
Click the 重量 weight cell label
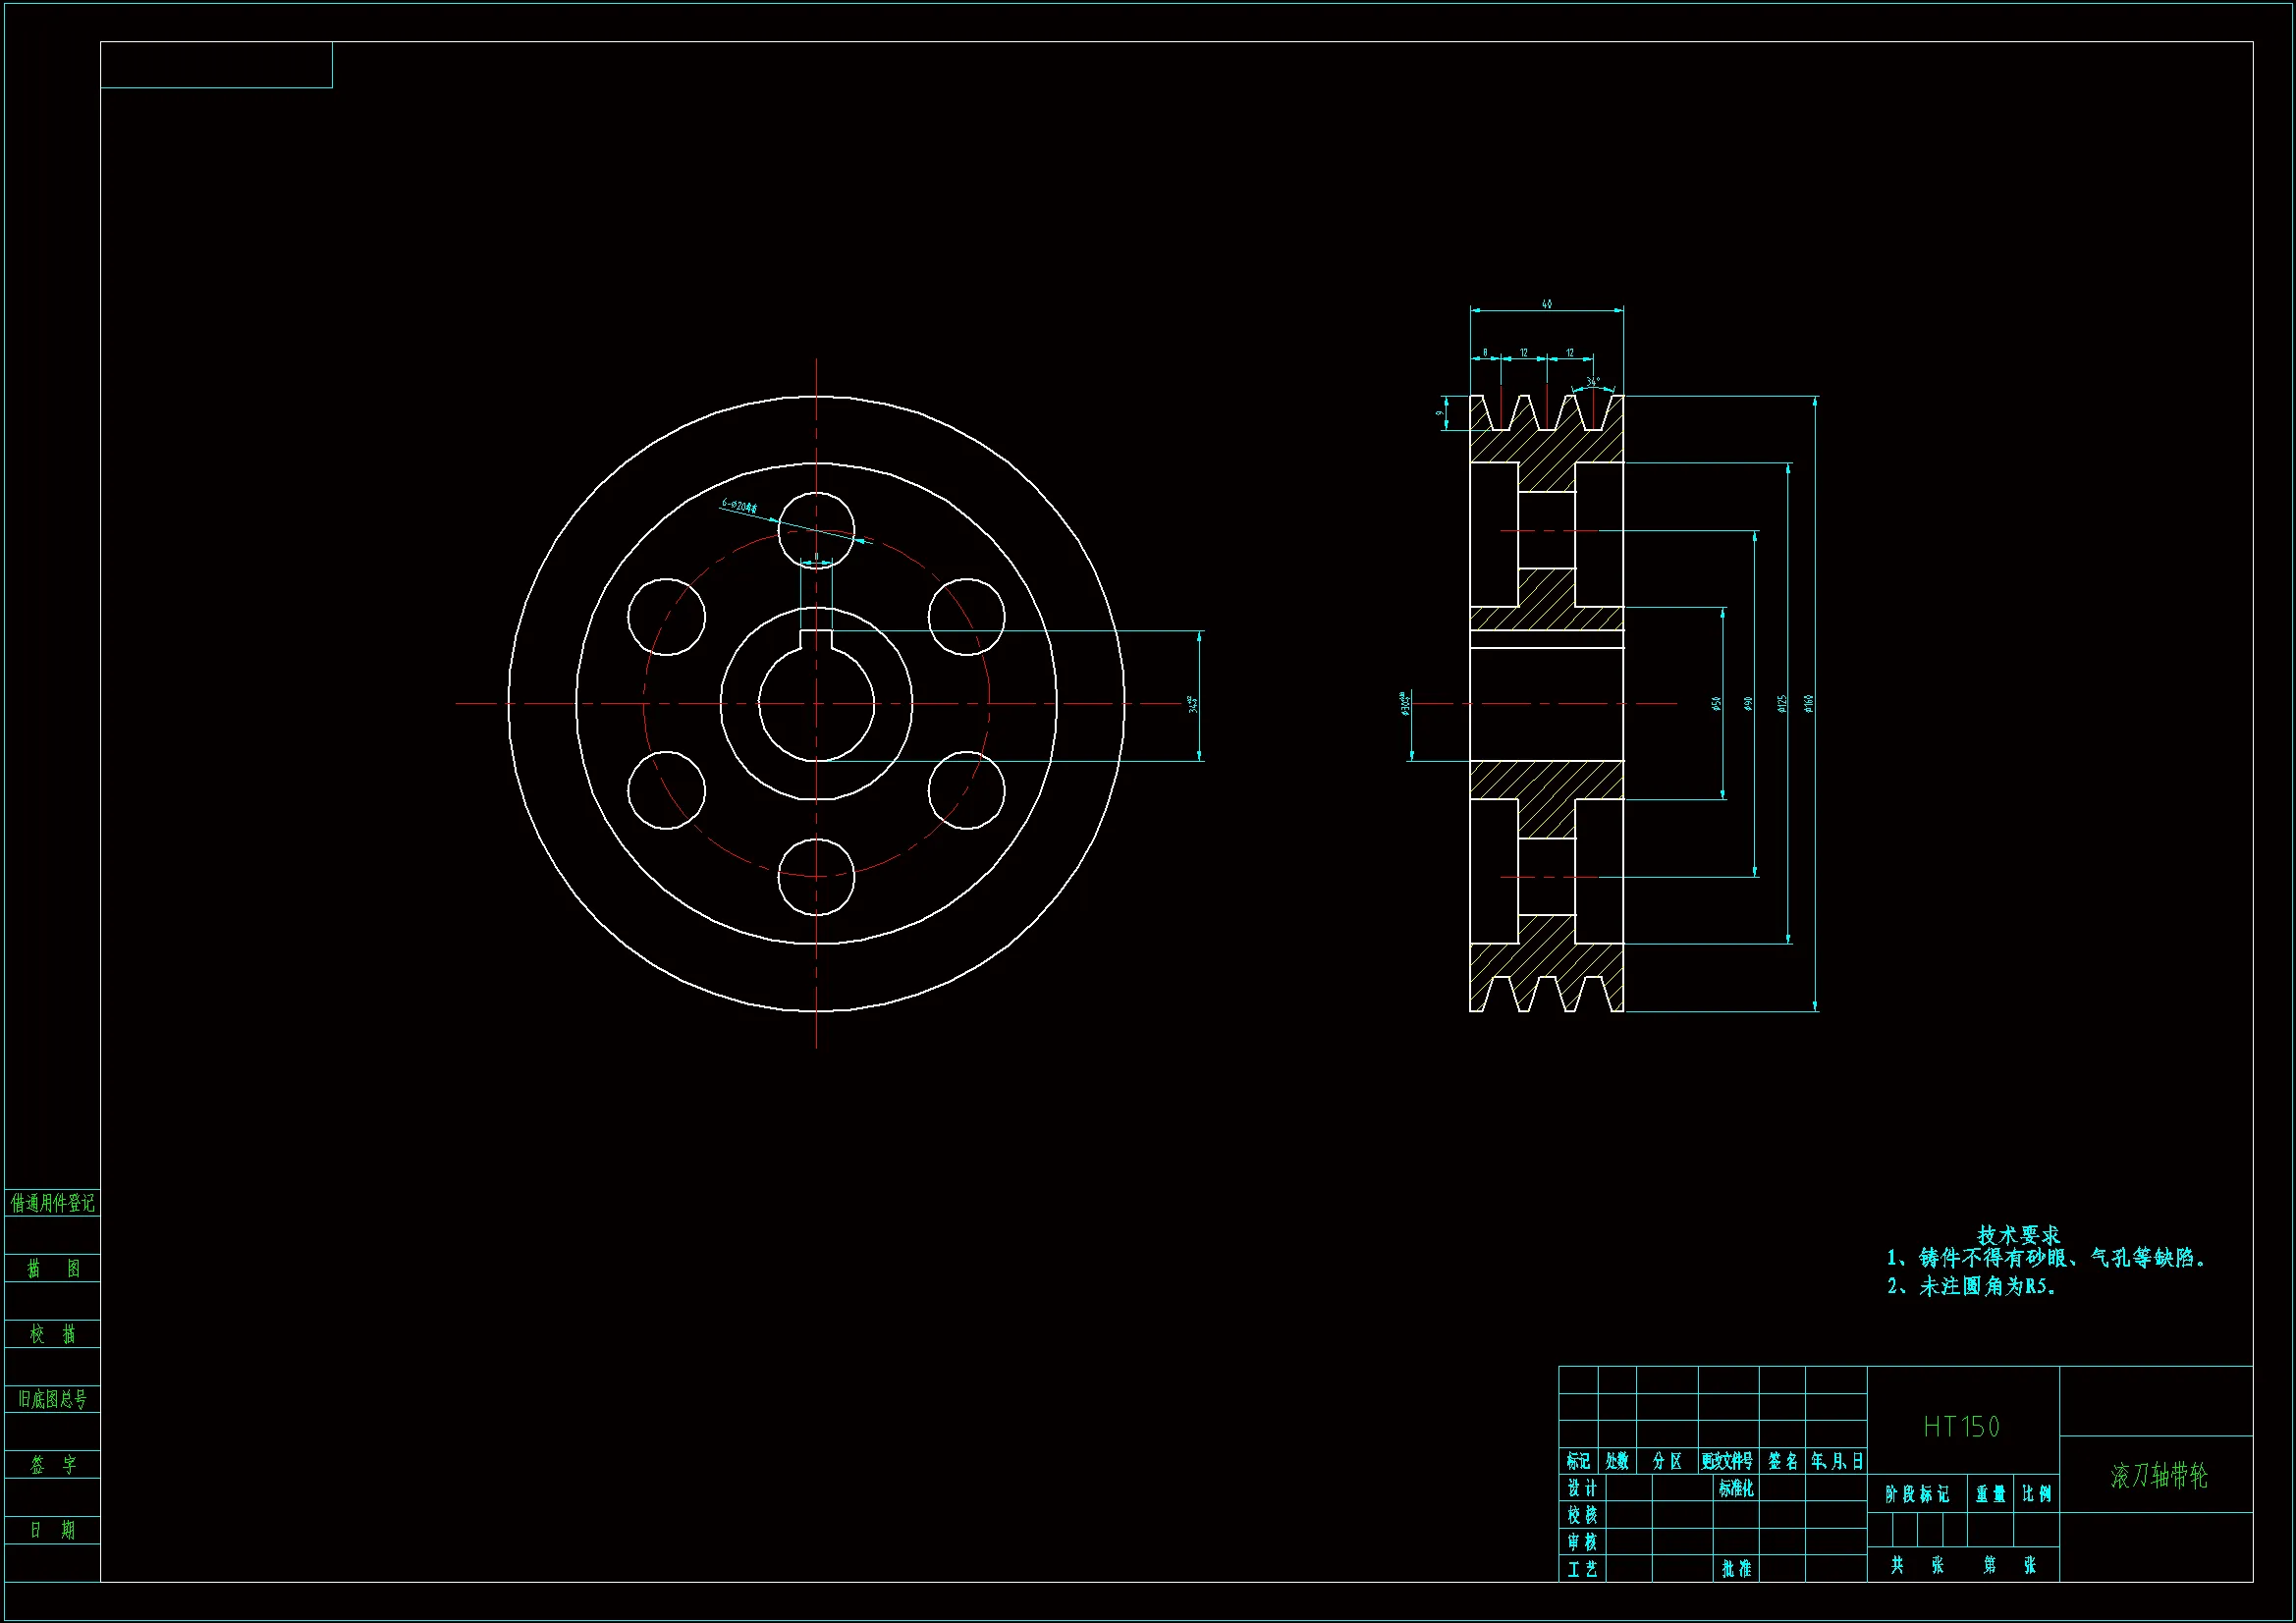[1990, 1494]
